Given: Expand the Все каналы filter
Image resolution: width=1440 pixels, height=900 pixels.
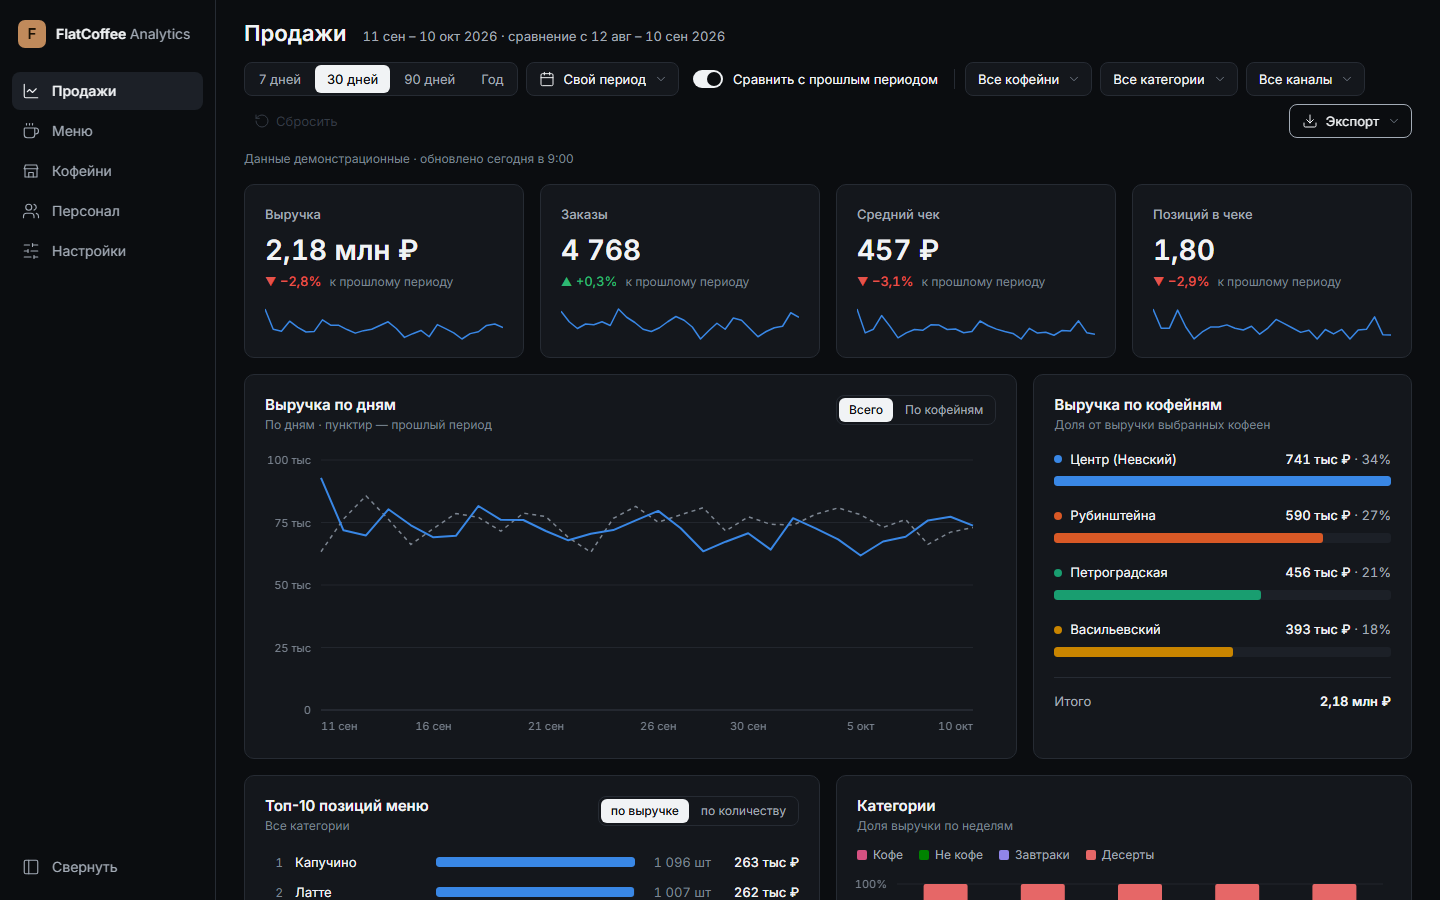Looking at the screenshot, I should (1305, 79).
